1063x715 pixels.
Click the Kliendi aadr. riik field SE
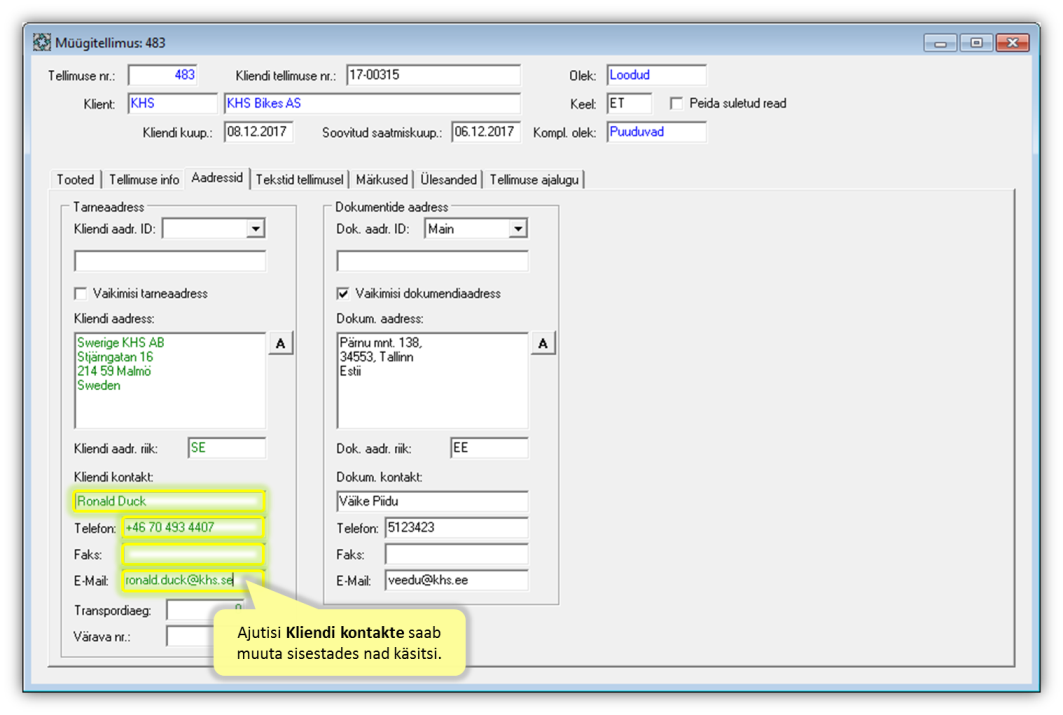tap(227, 448)
